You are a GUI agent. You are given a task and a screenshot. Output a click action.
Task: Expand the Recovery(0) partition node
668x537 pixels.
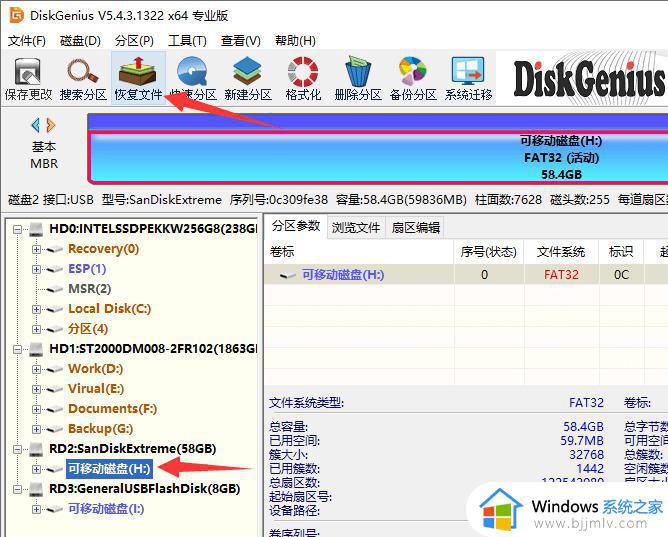[x=36, y=249]
